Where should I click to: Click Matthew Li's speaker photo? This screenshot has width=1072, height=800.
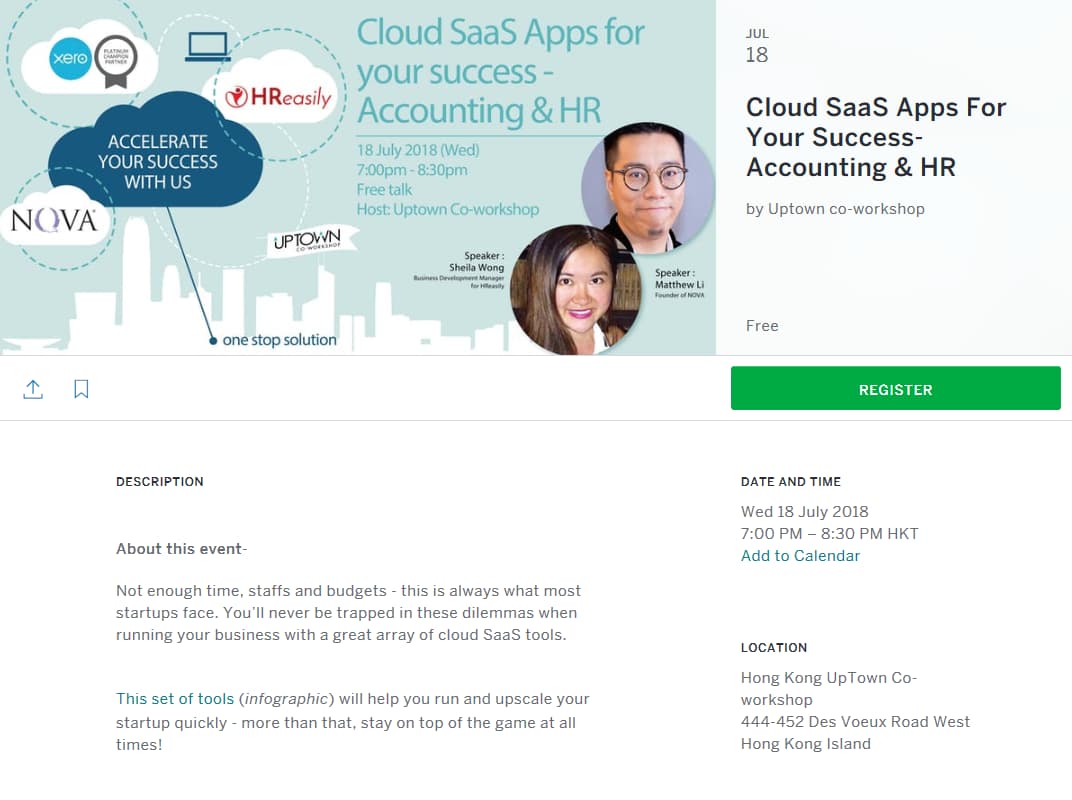(647, 186)
